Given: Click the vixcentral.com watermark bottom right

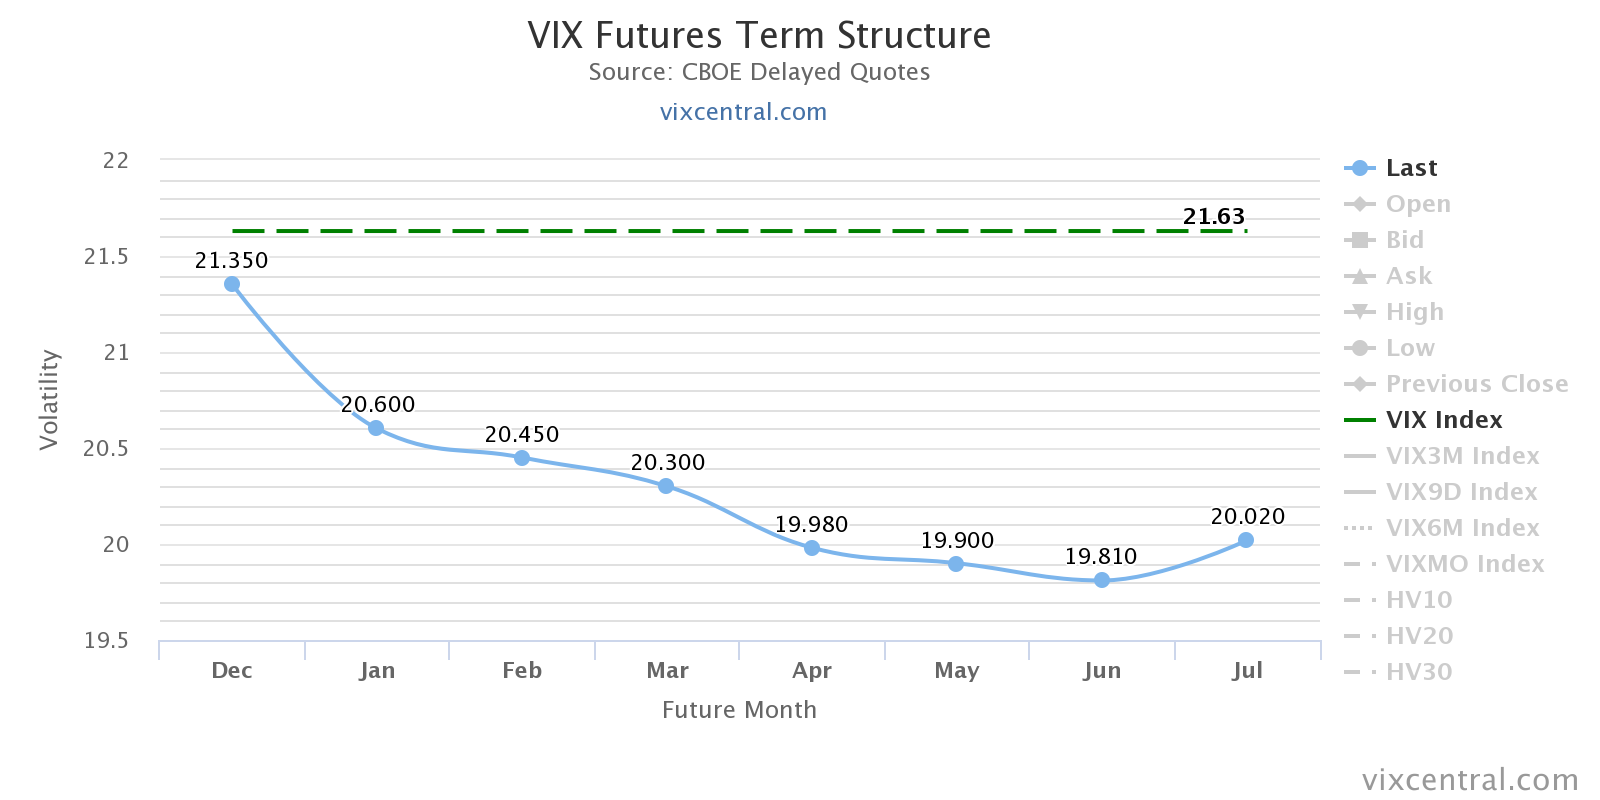Looking at the screenshot, I should point(1470,780).
